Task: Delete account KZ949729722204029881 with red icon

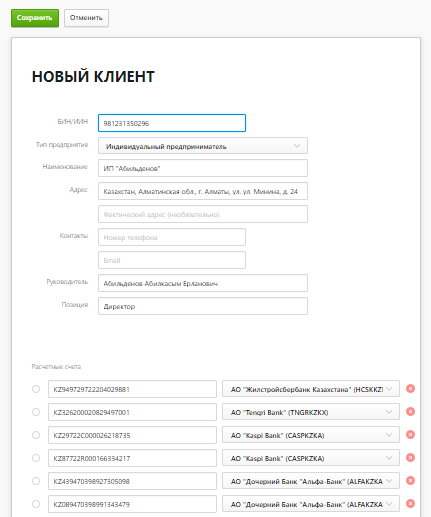Action: (x=410, y=389)
